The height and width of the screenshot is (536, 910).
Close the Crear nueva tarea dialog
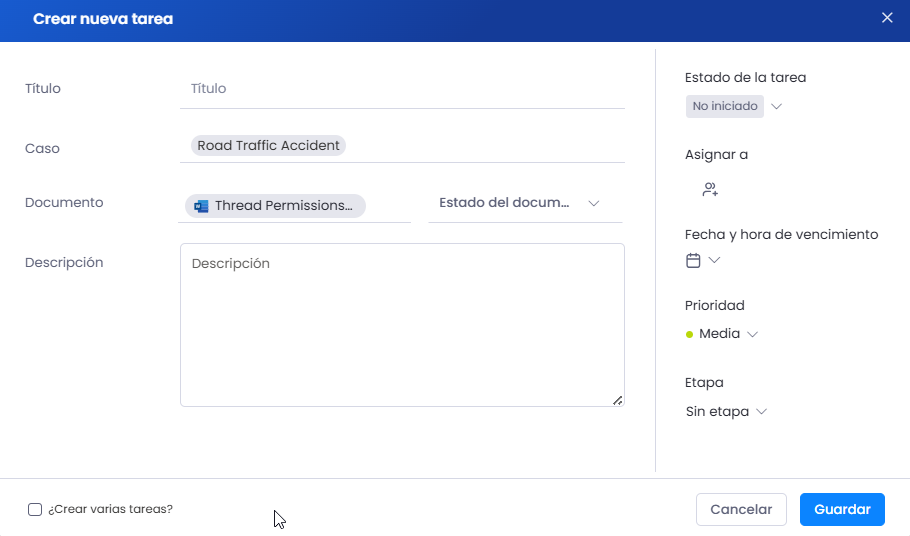coord(887,18)
